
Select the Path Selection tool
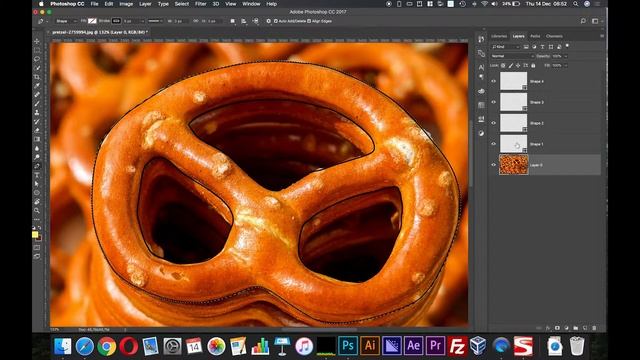(x=37, y=184)
